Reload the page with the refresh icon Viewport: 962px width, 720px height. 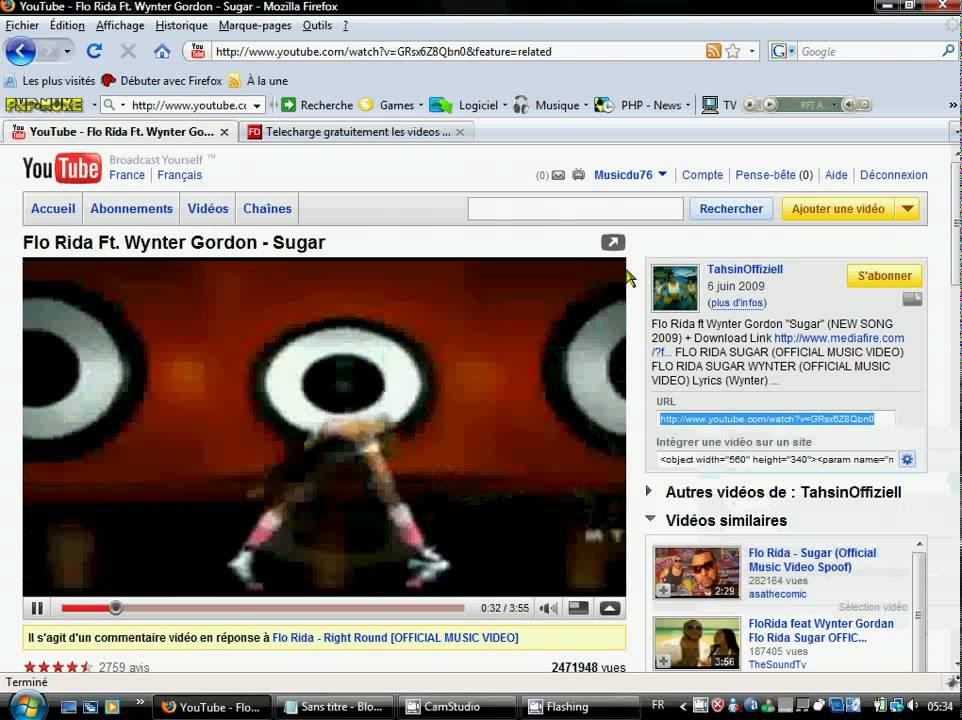pos(94,51)
